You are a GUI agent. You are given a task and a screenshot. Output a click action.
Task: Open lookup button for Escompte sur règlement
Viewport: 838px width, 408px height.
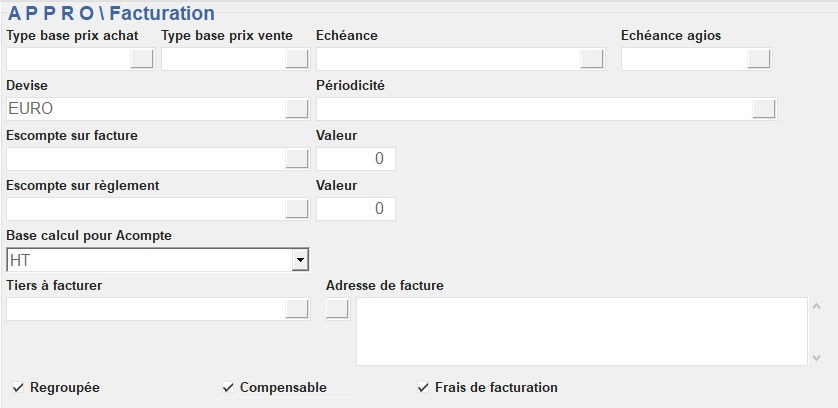coord(297,209)
